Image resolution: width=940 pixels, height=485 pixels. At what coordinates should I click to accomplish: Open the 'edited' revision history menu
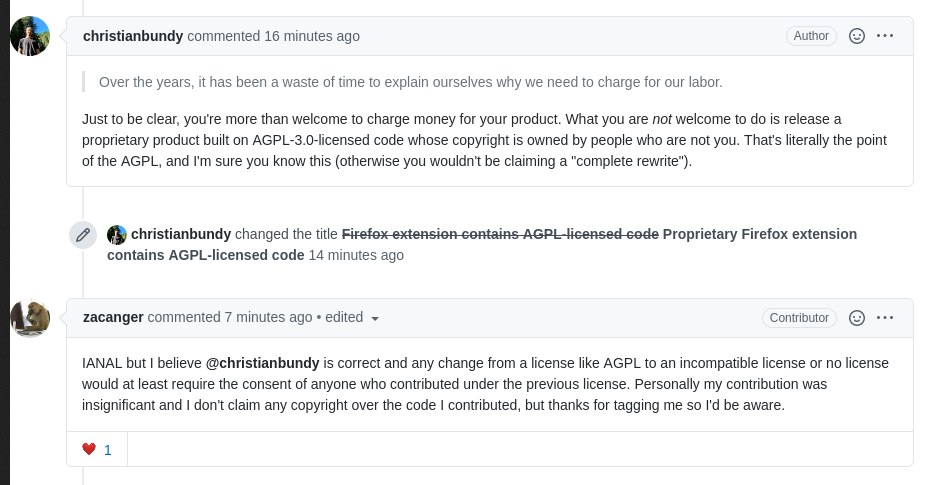coord(344,317)
